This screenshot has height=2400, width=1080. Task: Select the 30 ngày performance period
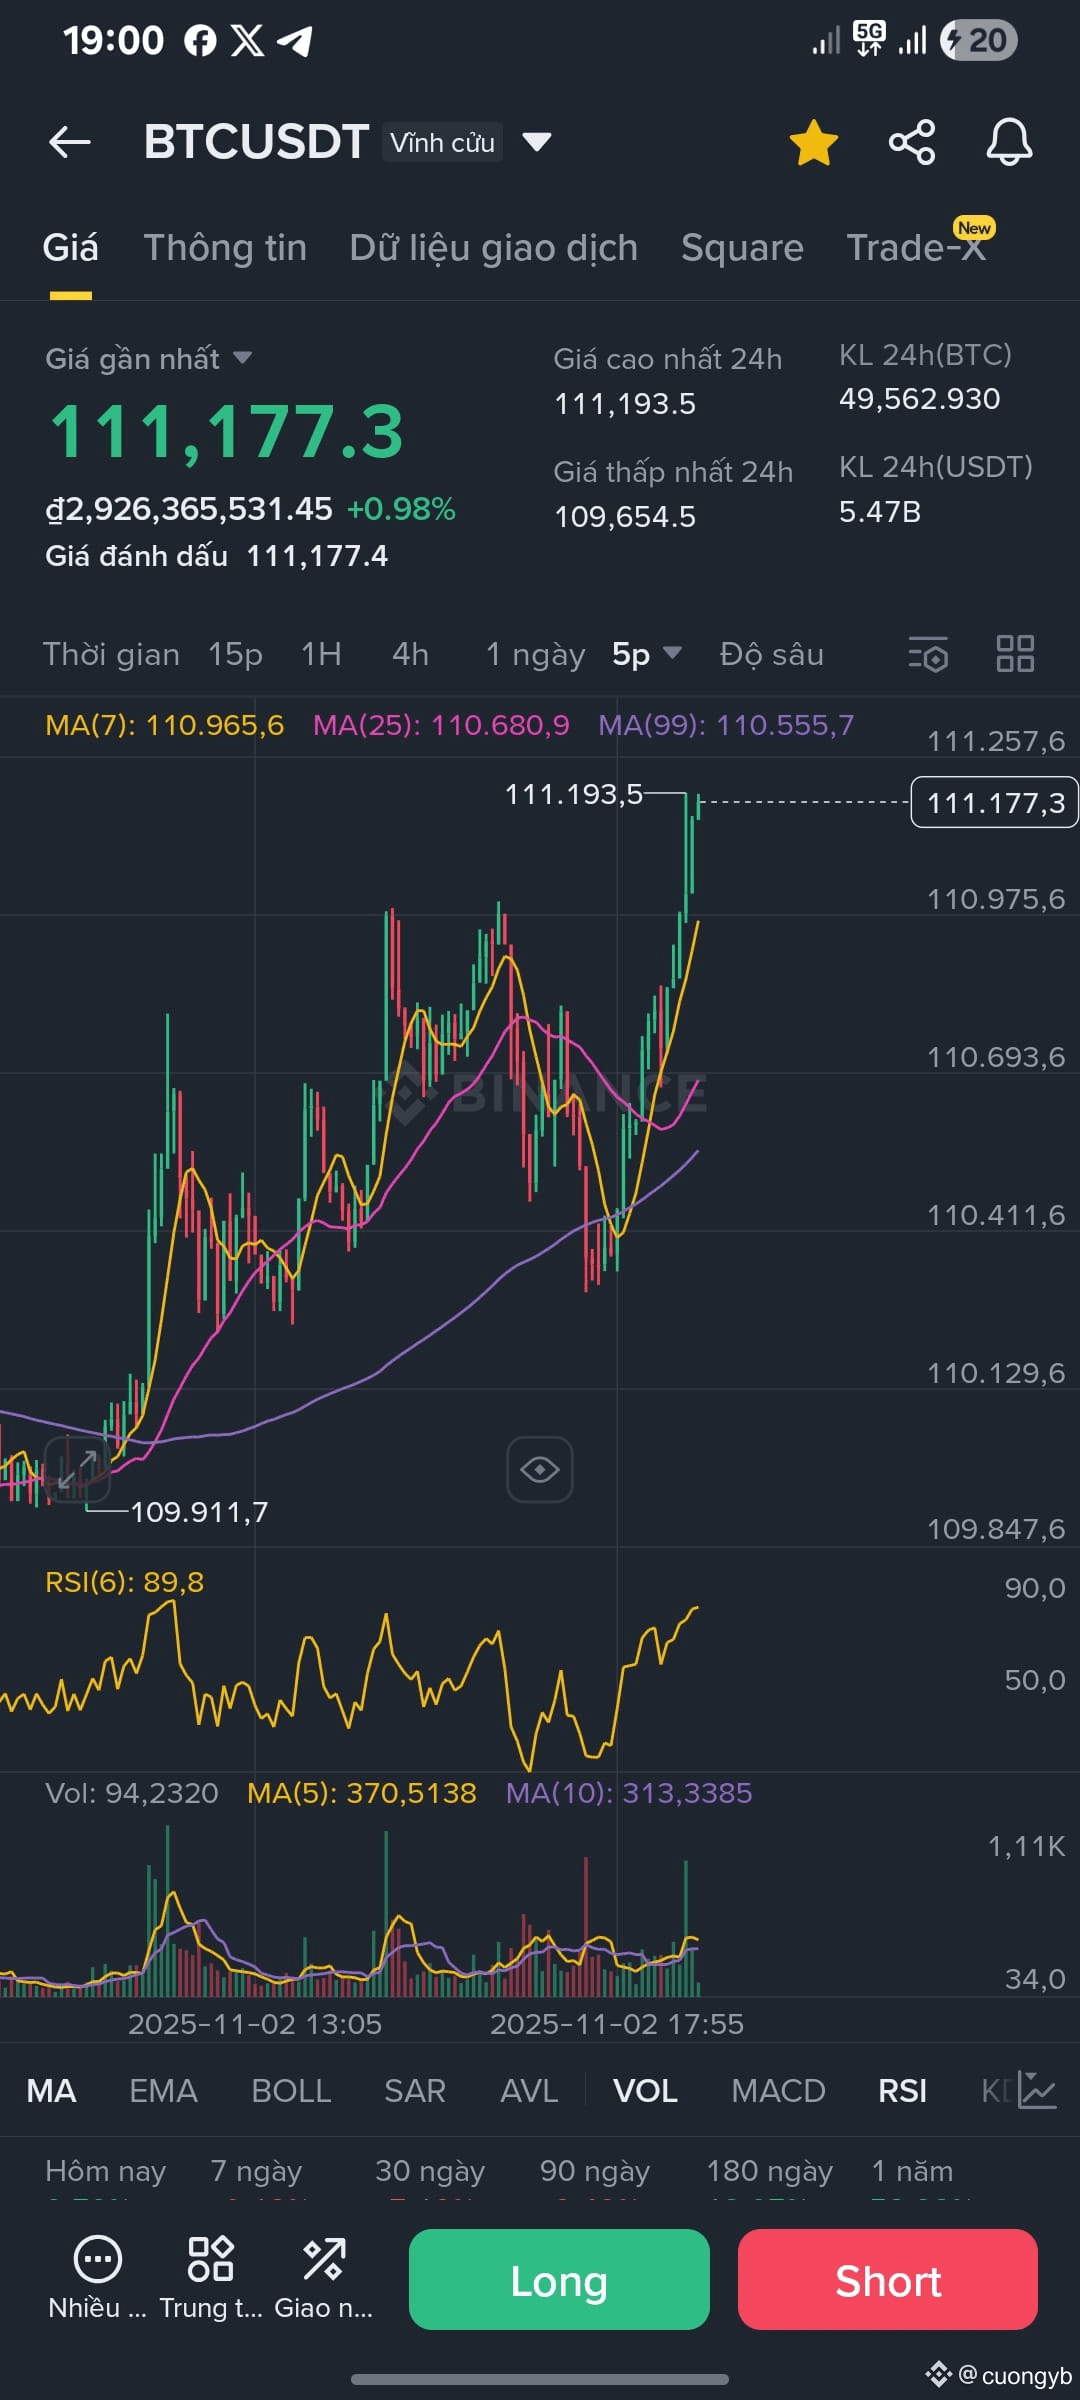pyautogui.click(x=430, y=2171)
